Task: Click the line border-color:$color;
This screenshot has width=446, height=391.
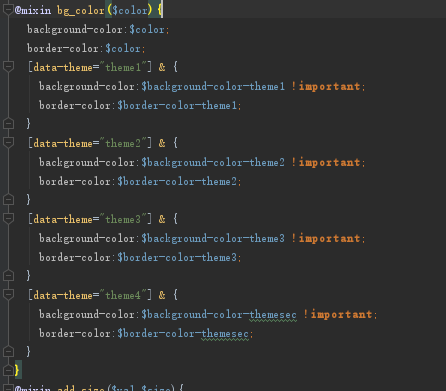Action: point(86,49)
